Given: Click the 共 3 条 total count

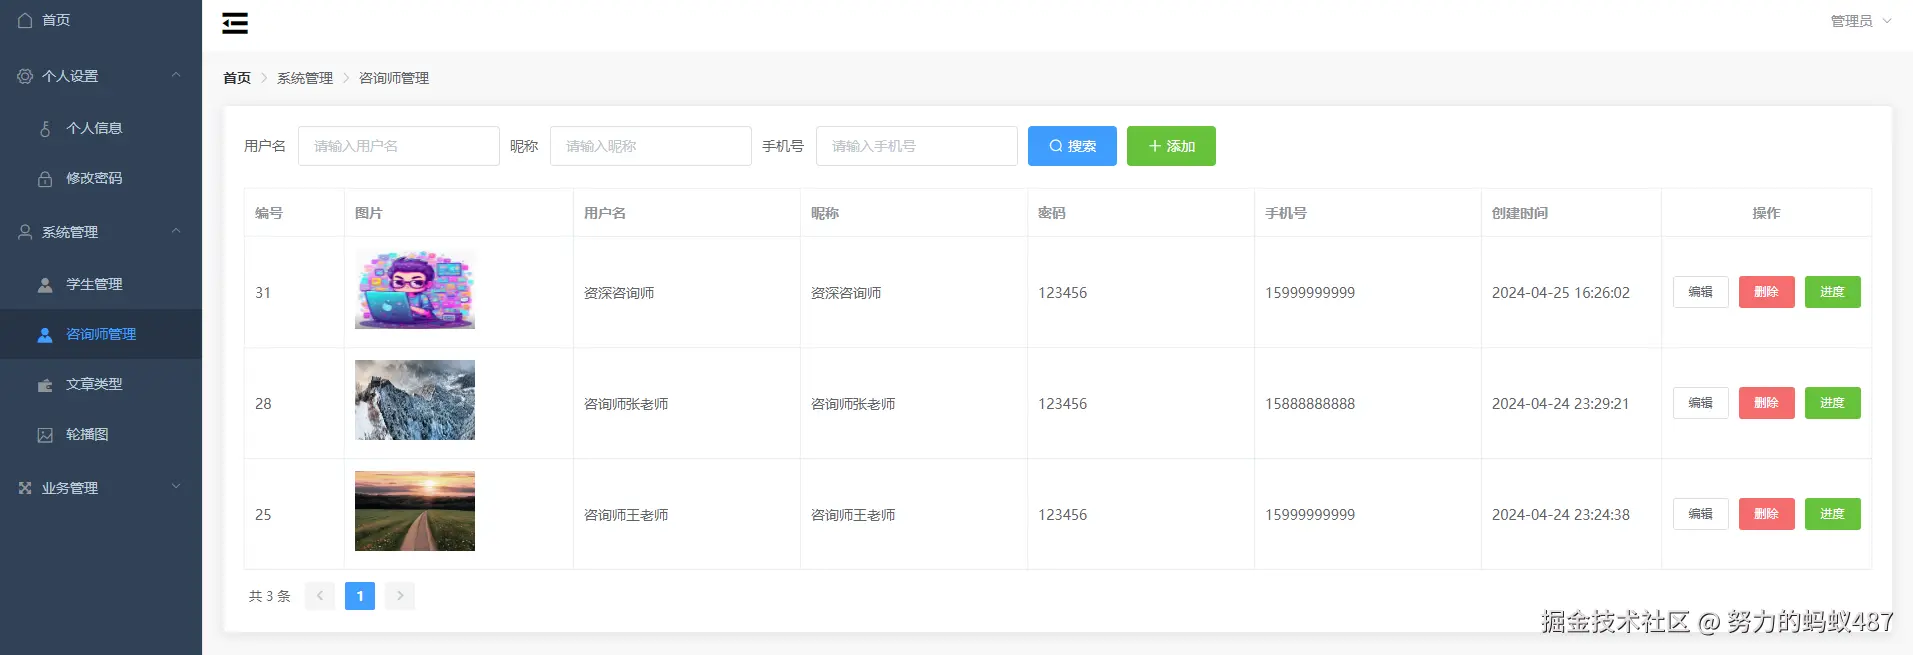Looking at the screenshot, I should click(x=270, y=596).
